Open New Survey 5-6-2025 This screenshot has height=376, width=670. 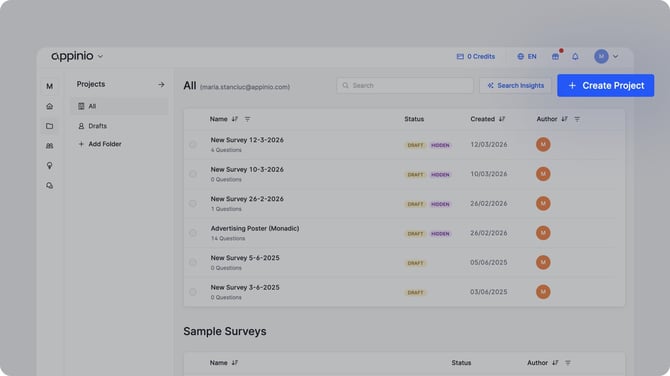click(245, 258)
